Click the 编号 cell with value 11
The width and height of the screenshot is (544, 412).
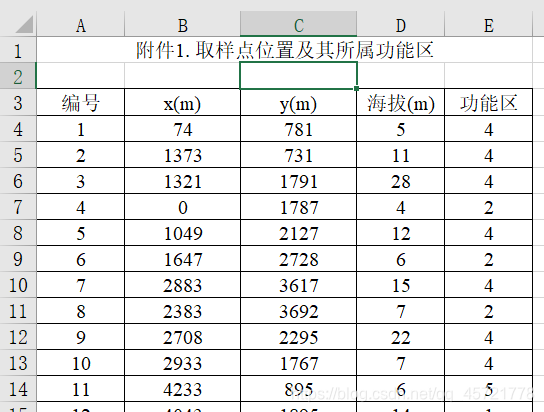click(x=80, y=388)
